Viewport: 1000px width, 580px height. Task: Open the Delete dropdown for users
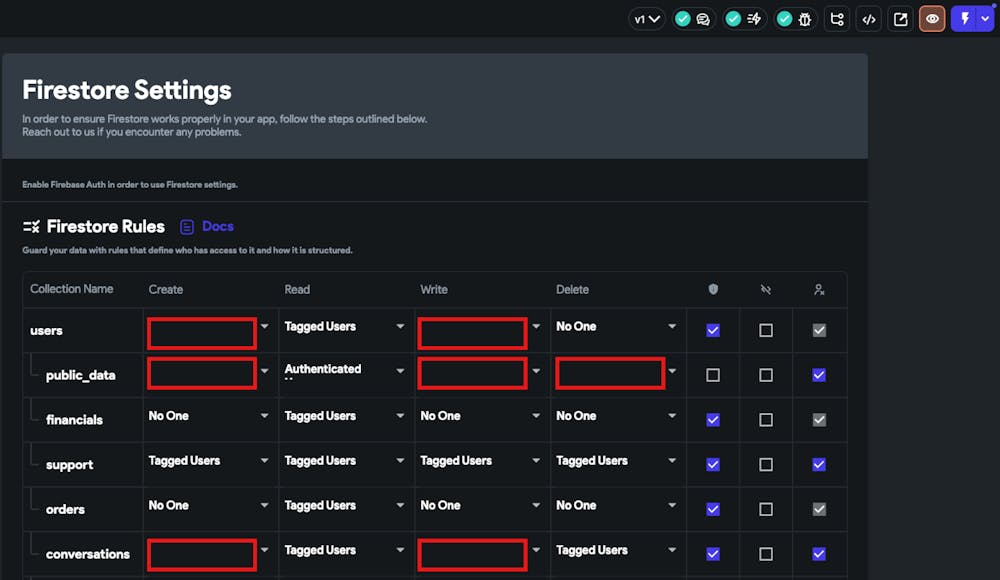click(616, 327)
